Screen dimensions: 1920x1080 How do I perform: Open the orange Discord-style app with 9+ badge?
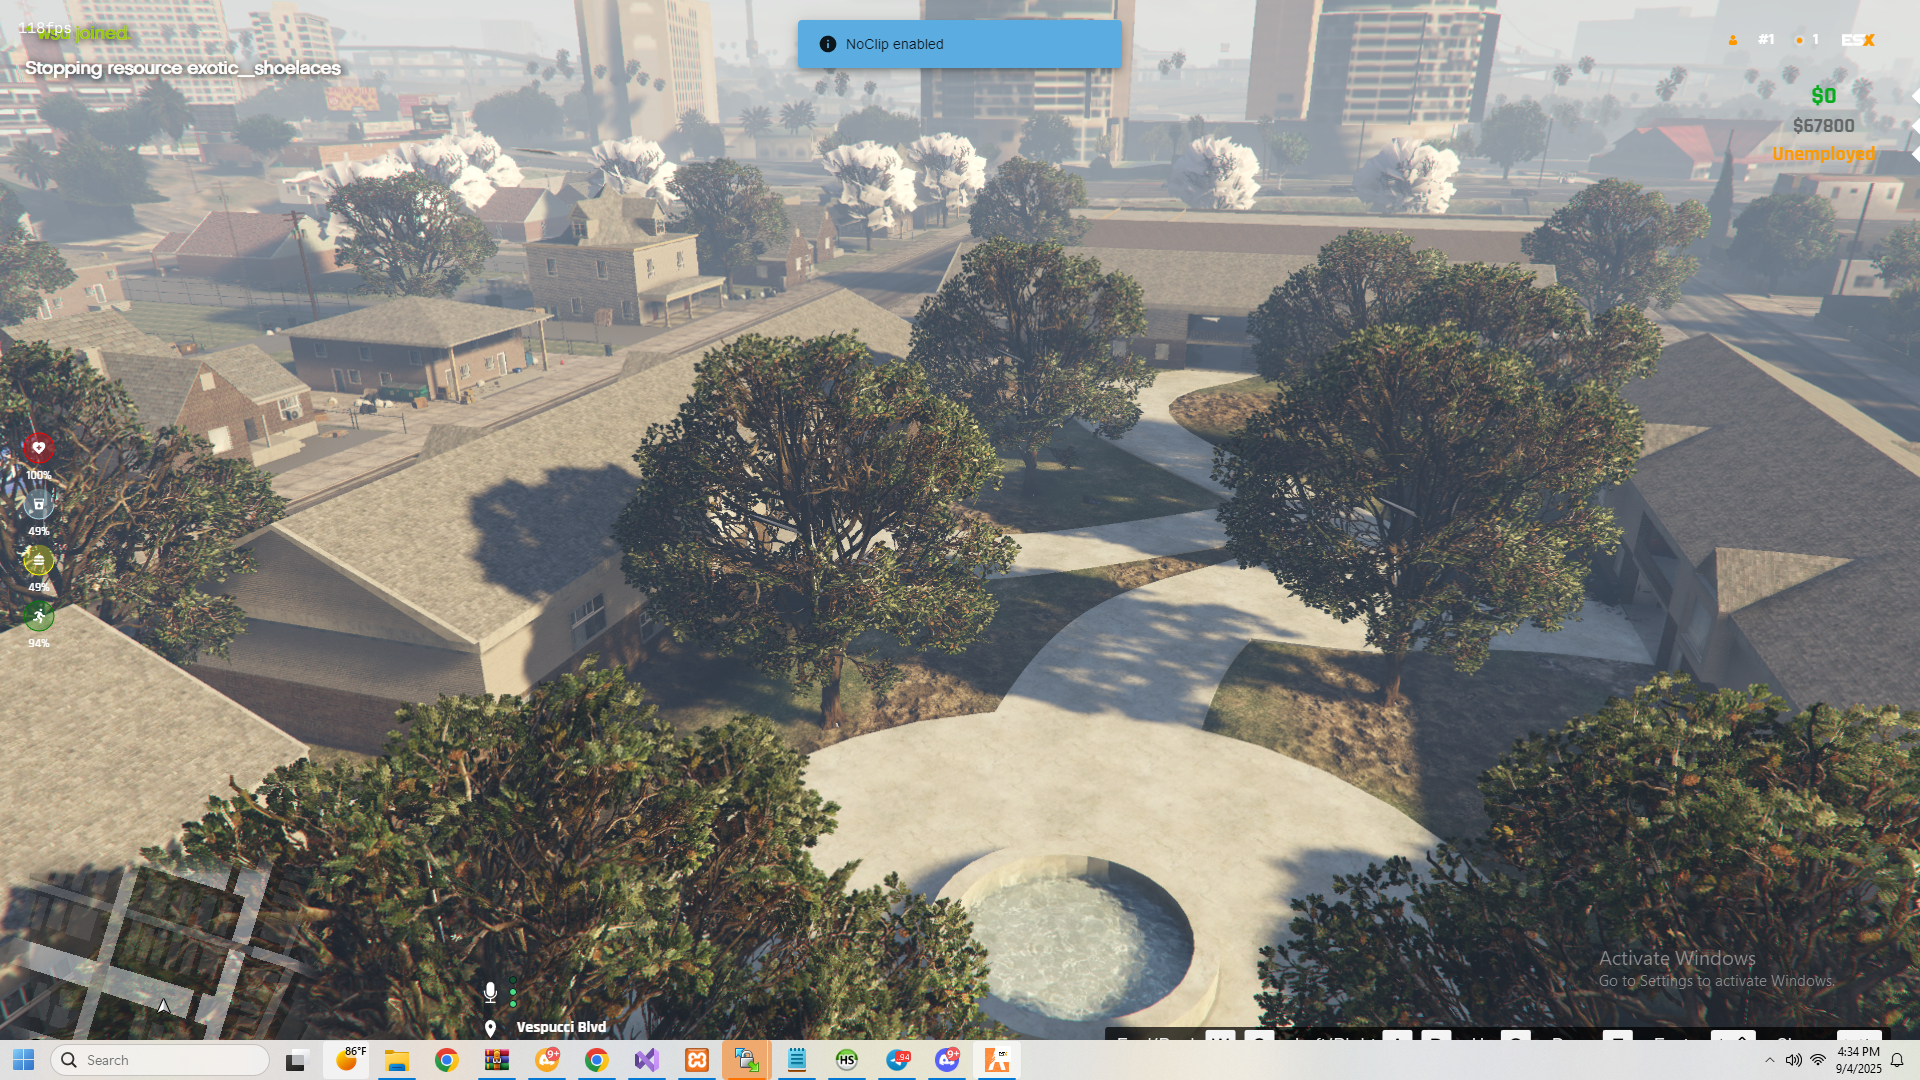(x=547, y=1060)
